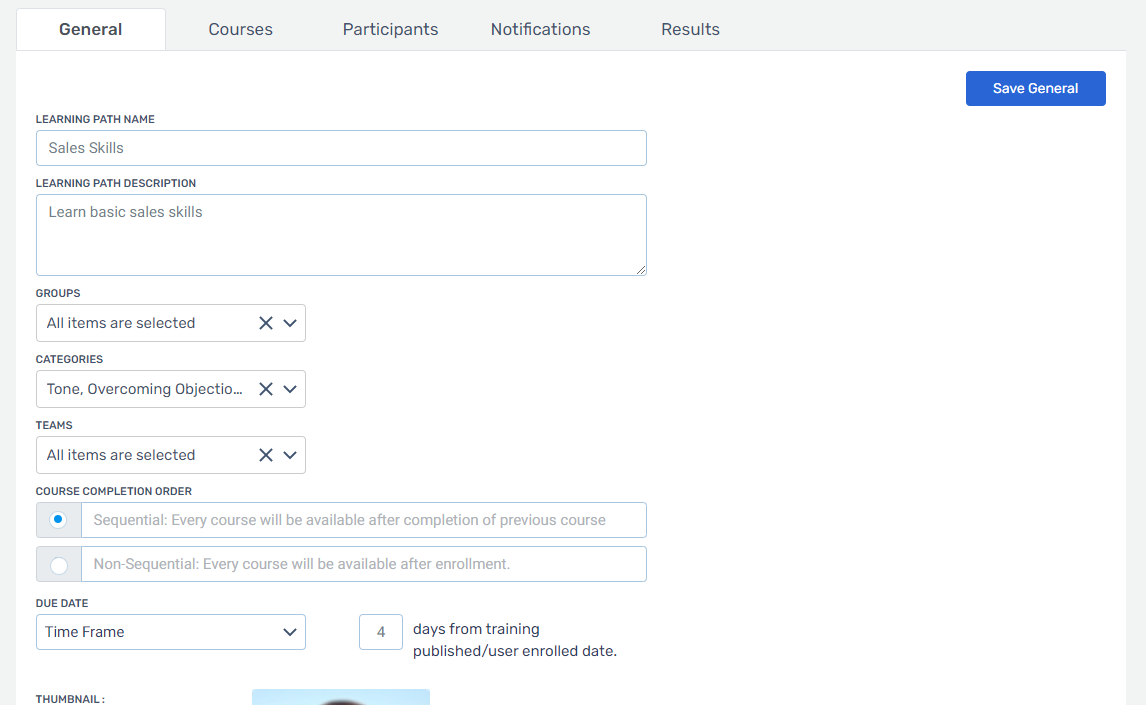Viewport: 1146px width, 705px height.
Task: Go to the Notifications tab
Action: tap(540, 29)
